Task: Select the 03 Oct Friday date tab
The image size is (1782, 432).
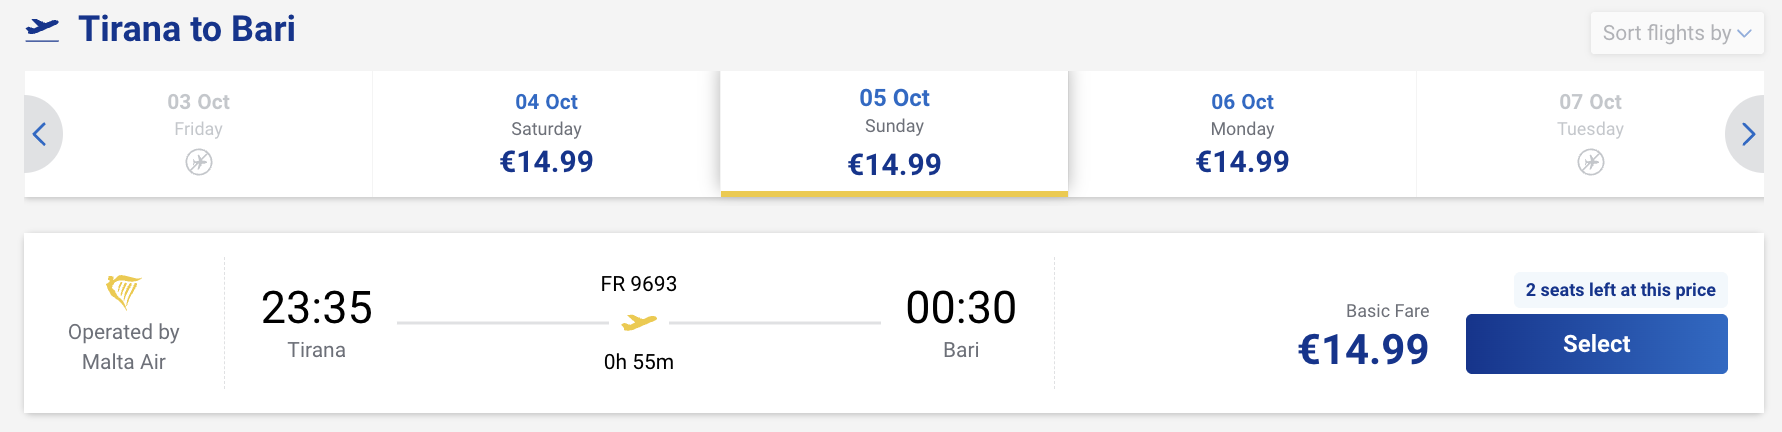Action: coord(199,134)
